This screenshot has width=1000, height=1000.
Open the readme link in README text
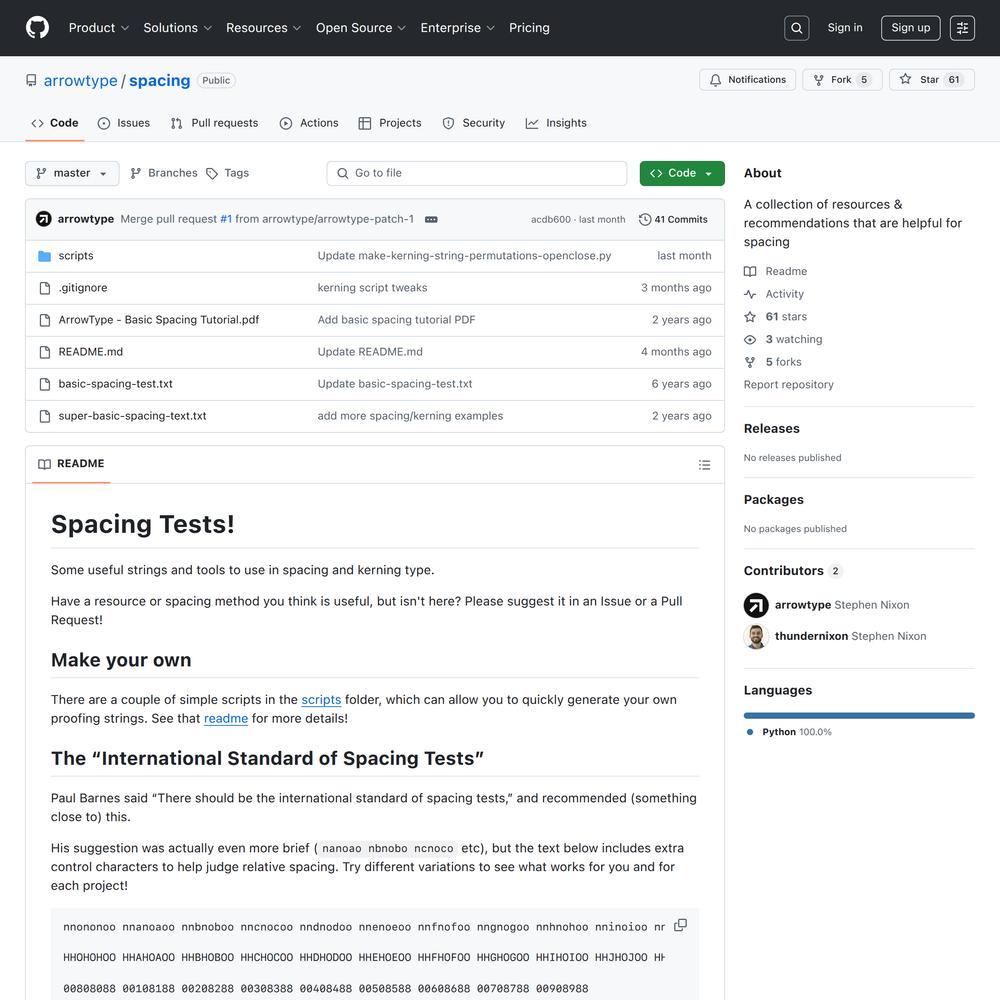coord(226,719)
